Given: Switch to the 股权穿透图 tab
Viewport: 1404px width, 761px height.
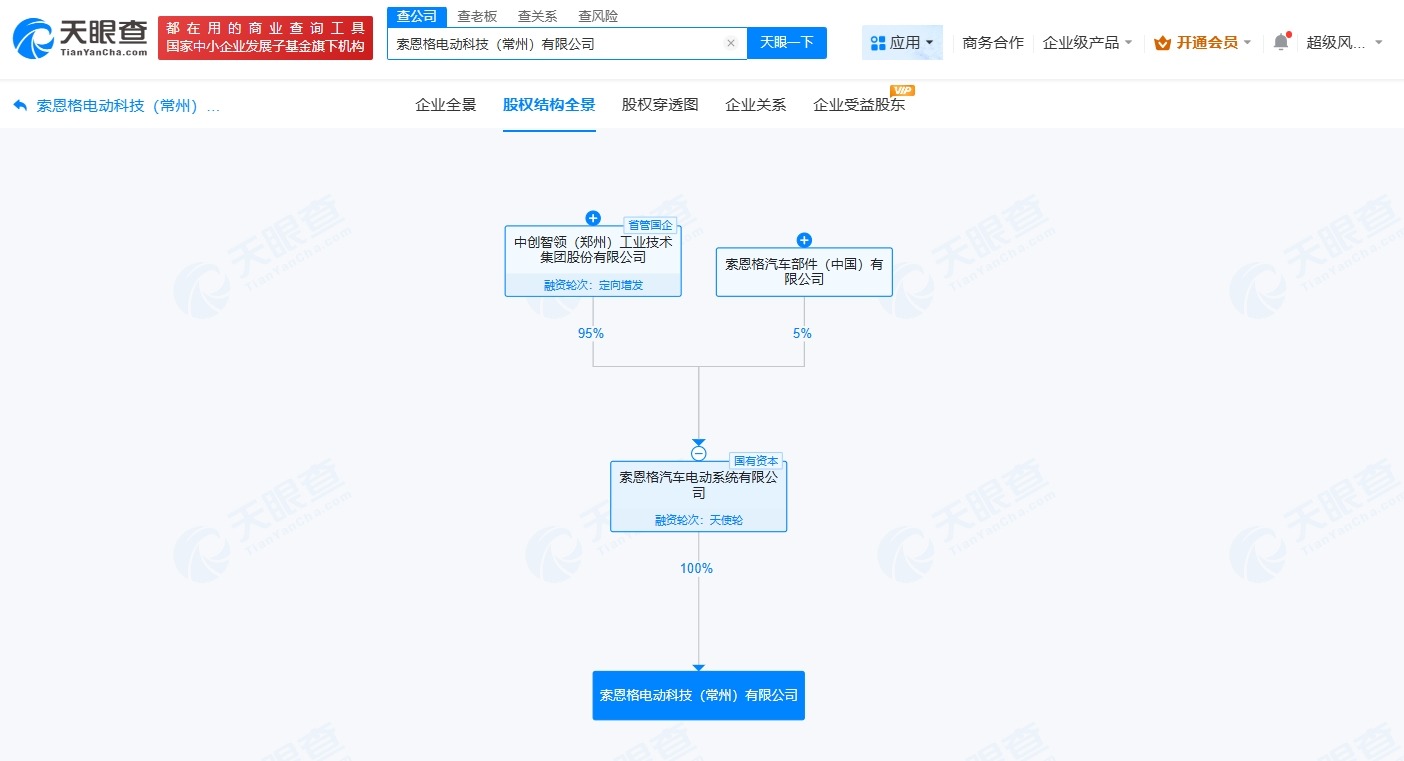Looking at the screenshot, I should pos(658,104).
